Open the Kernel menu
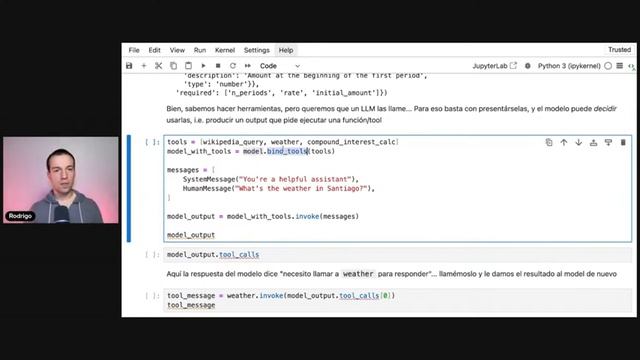Viewport: 640px width, 360px height. coord(224,50)
